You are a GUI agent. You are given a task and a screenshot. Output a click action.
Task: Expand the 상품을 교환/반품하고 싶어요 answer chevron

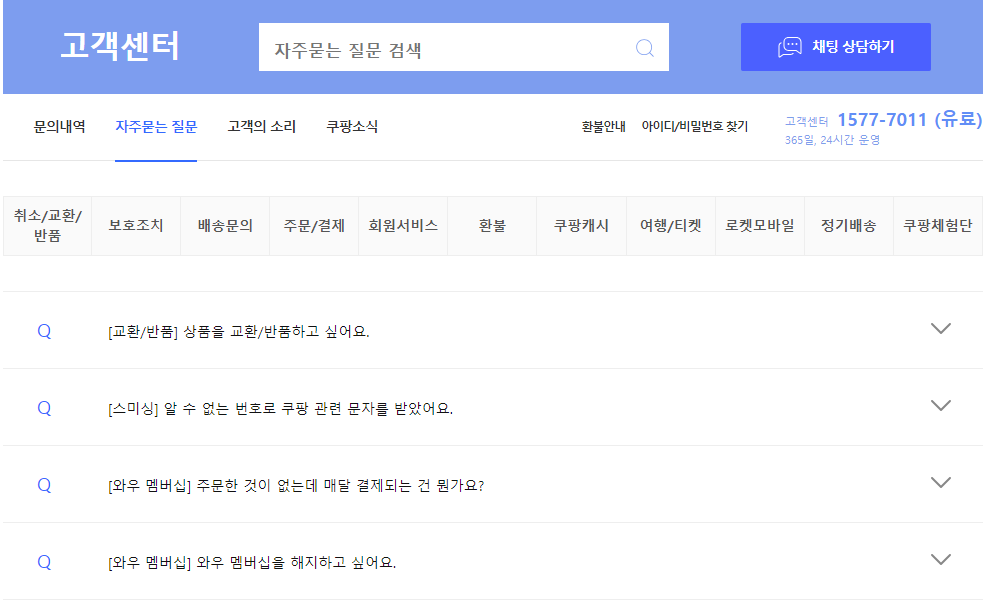click(940, 328)
